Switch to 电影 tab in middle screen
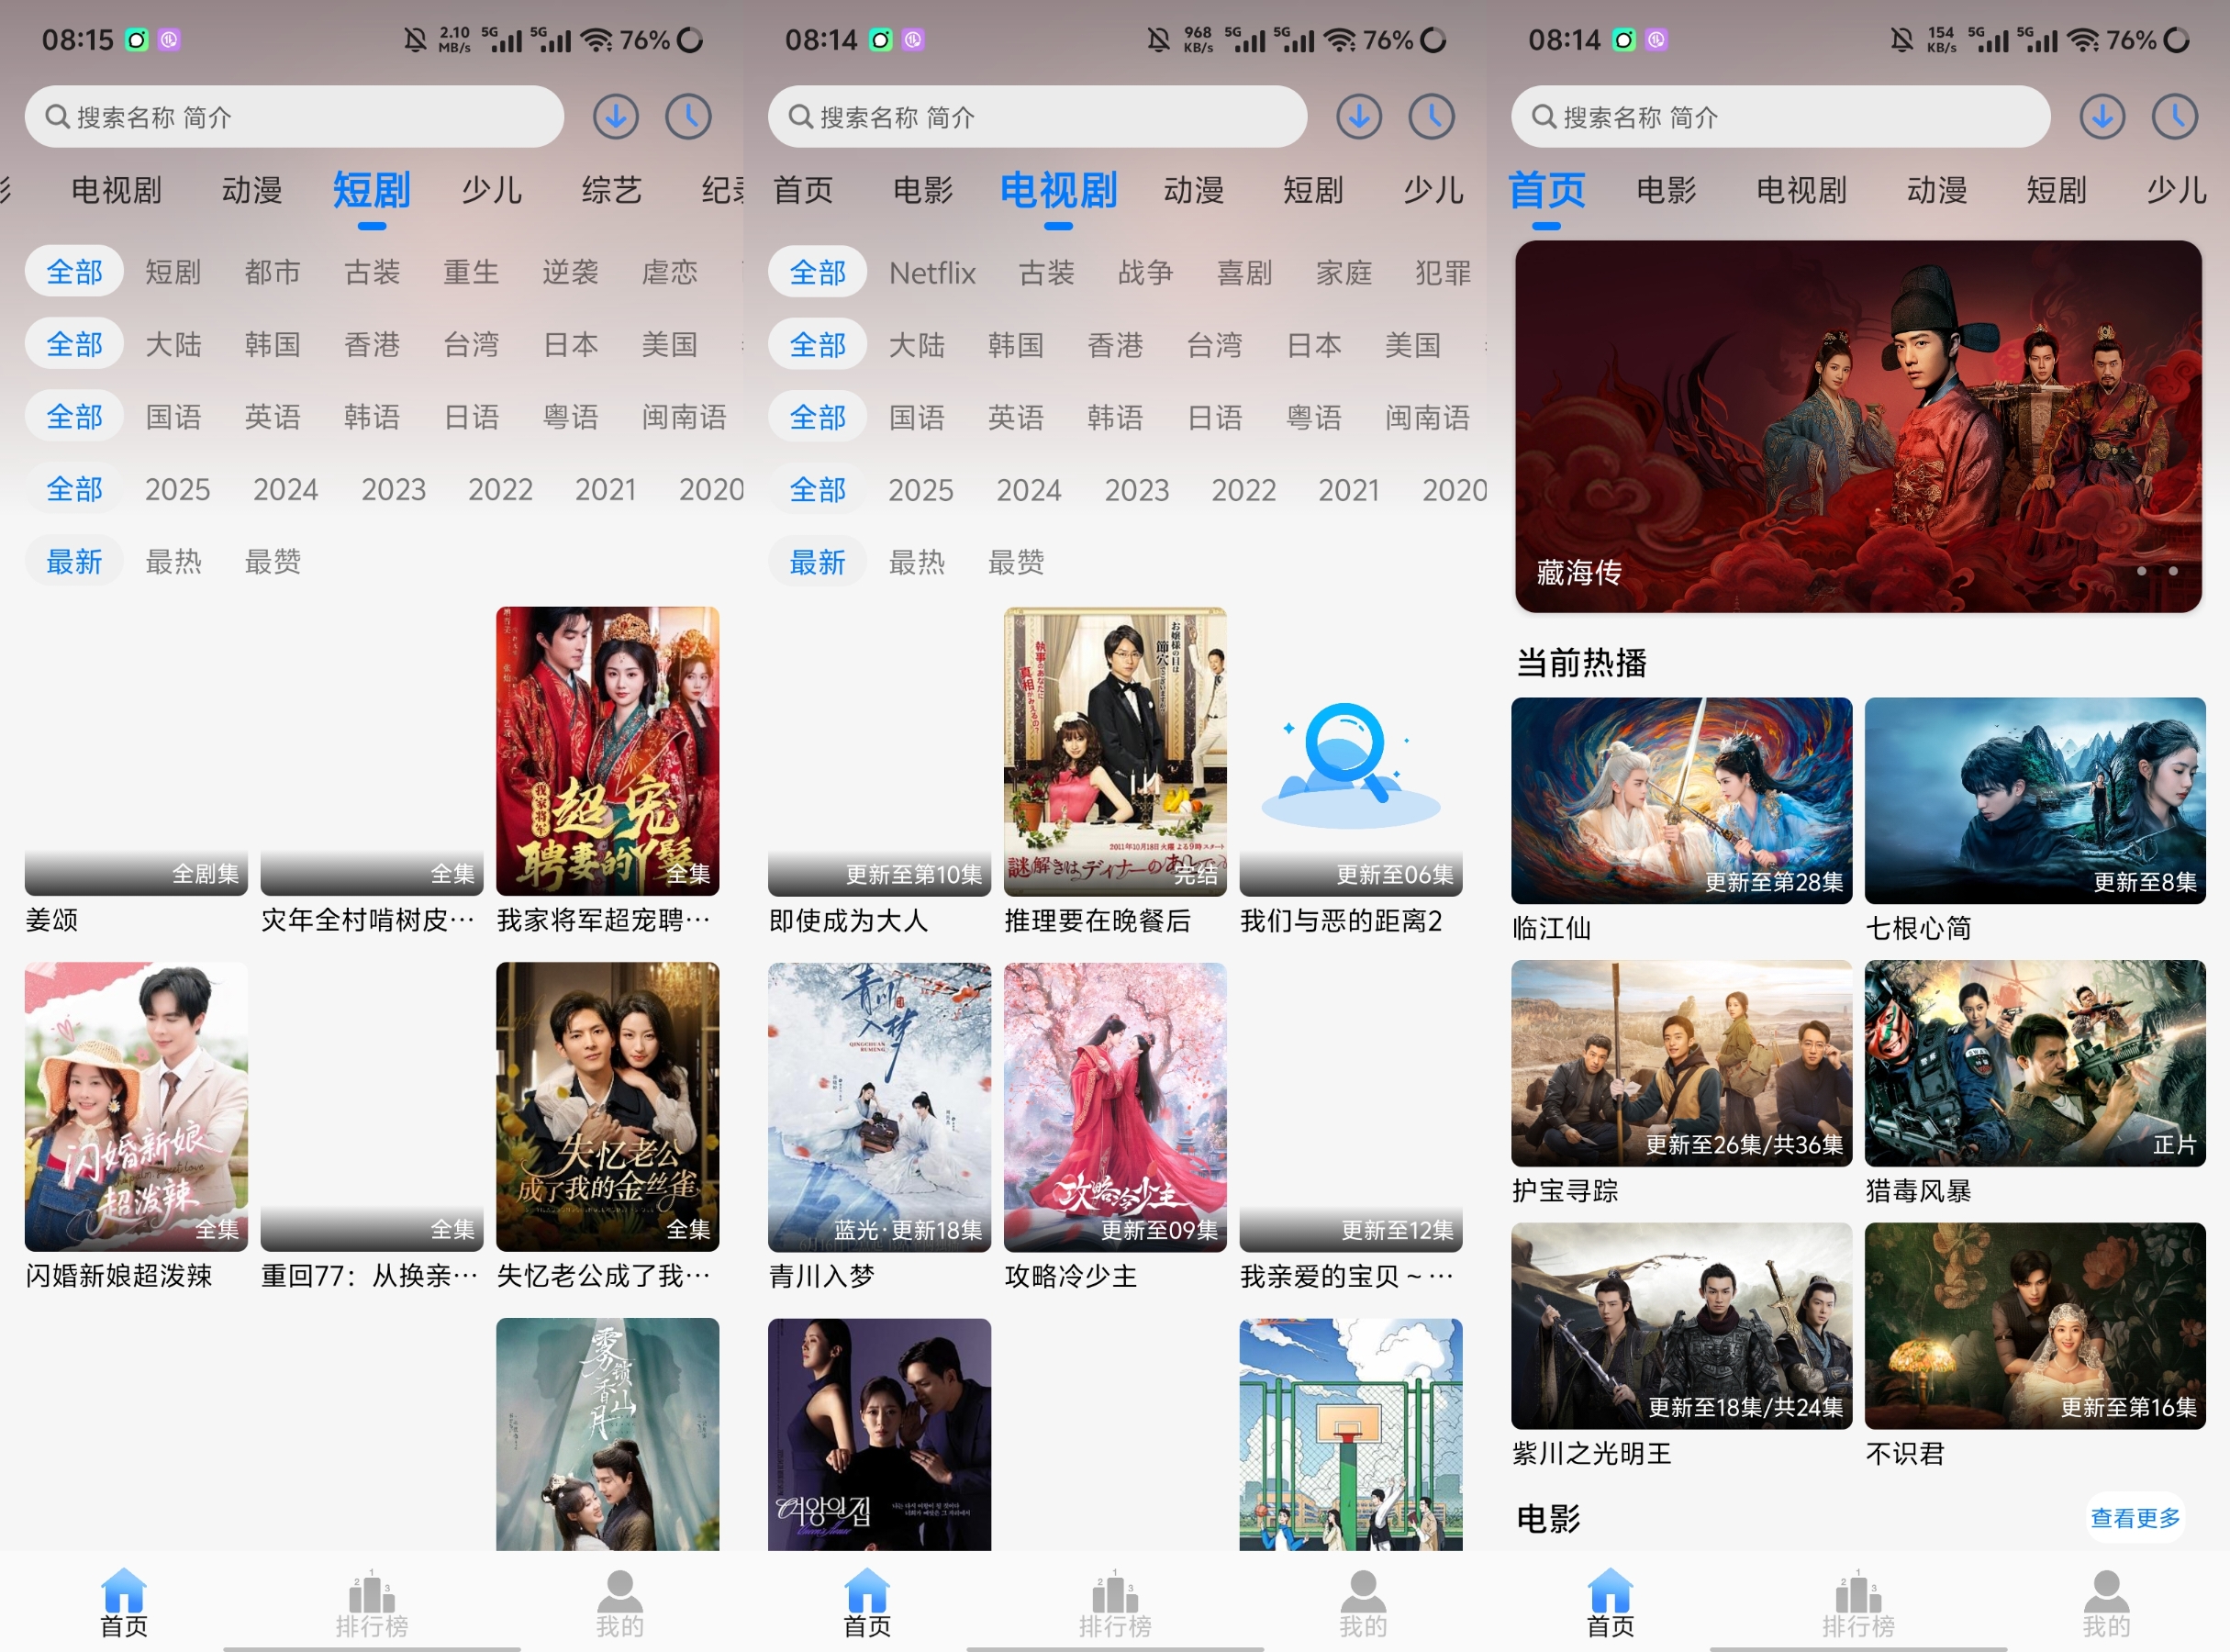The image size is (2230, 1652). tap(923, 190)
